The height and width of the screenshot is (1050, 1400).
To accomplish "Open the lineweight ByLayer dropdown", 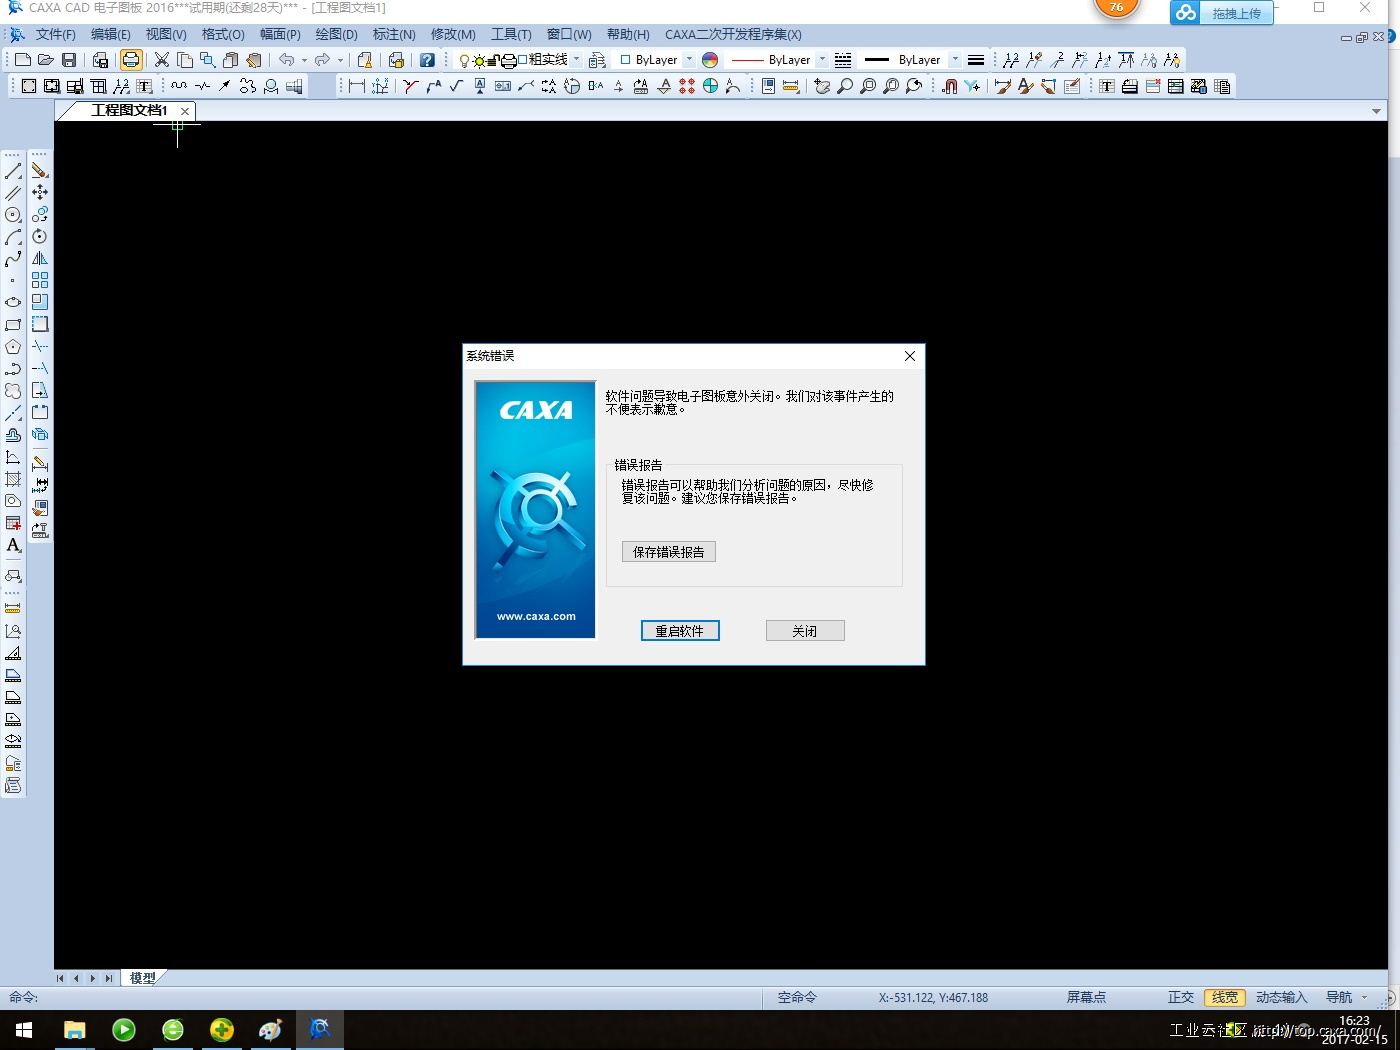I will click(955, 60).
